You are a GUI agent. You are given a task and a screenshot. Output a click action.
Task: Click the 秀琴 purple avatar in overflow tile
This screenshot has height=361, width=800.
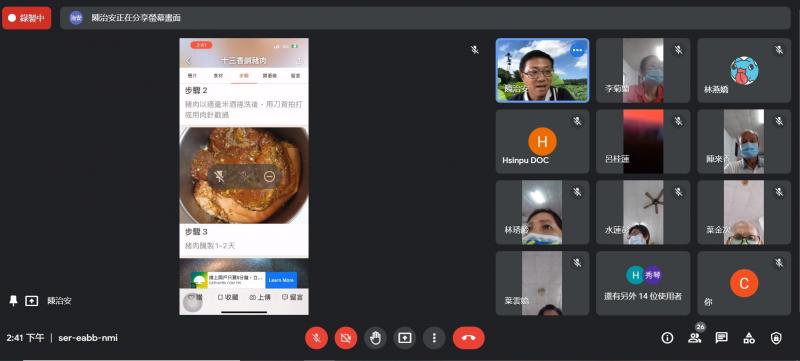[652, 275]
